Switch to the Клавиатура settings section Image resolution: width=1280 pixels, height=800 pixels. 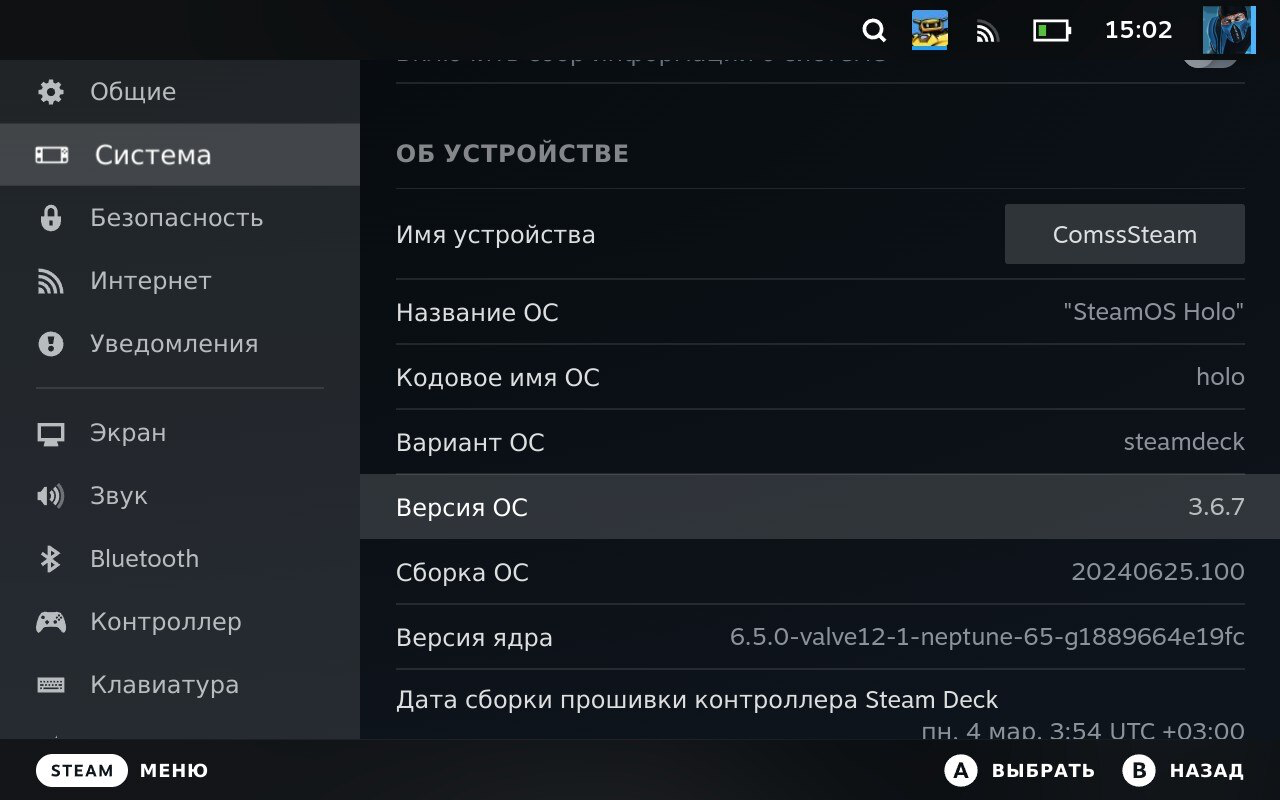click(164, 685)
